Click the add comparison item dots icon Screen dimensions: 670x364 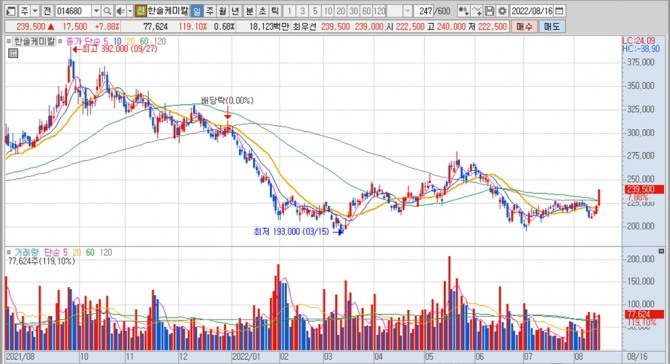pyautogui.click(x=463, y=11)
